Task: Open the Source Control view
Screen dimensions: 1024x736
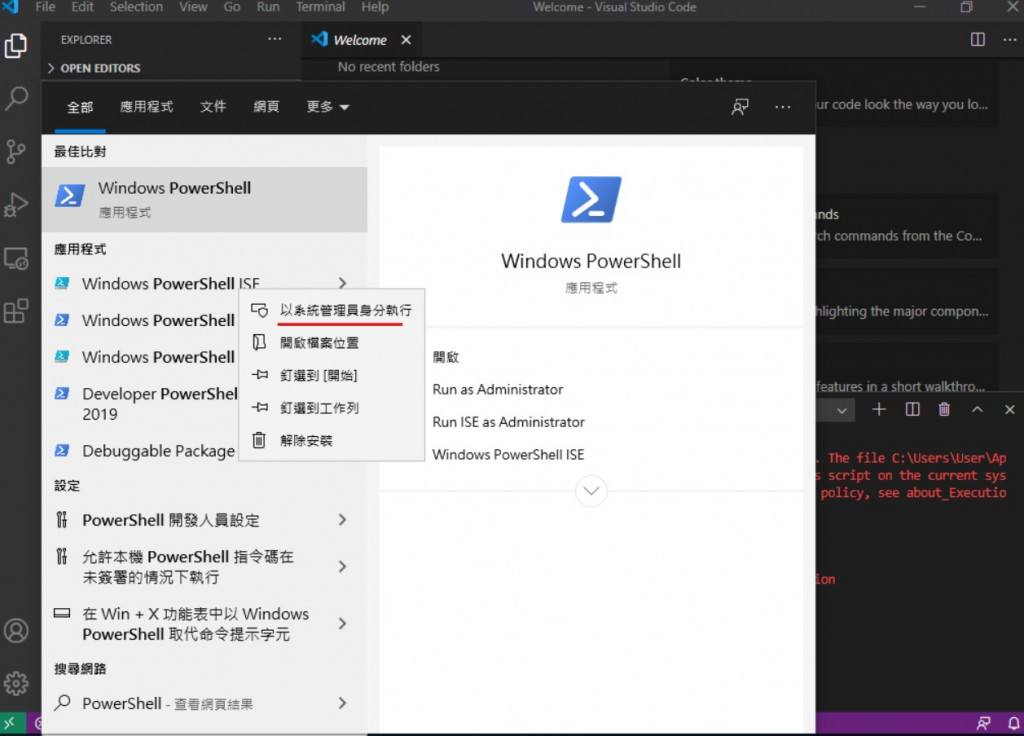Action: tap(16, 152)
